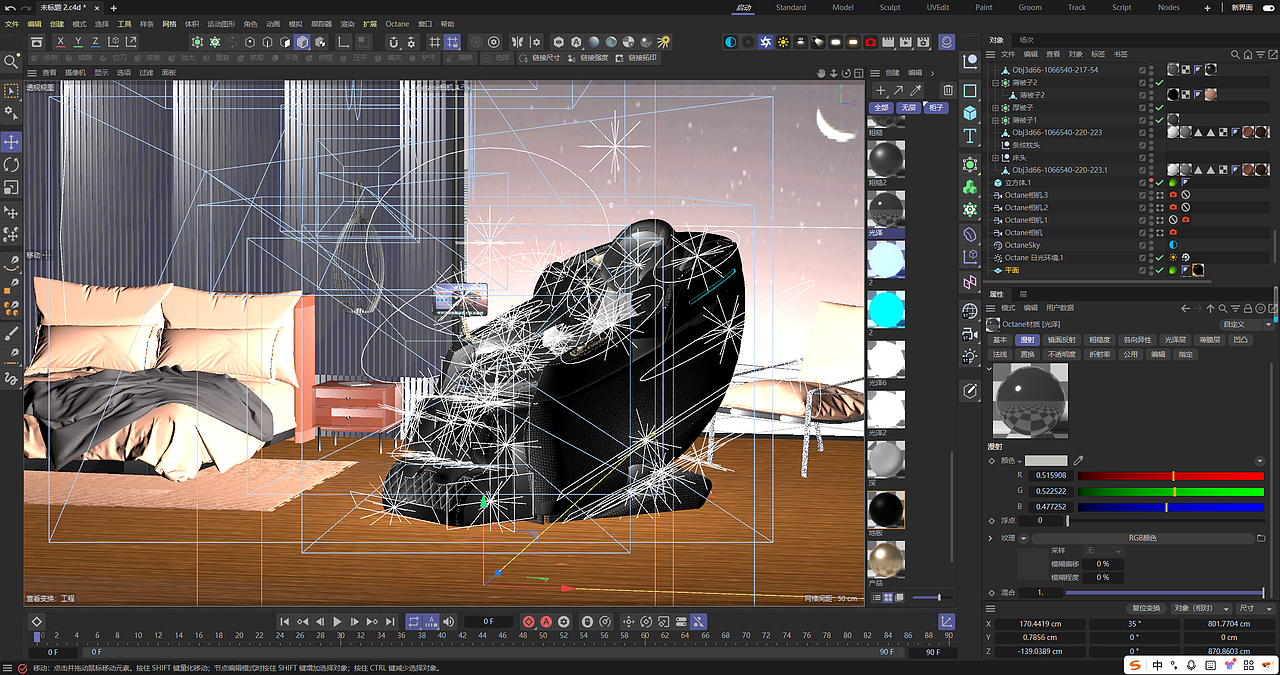This screenshot has width=1280, height=675.
Task: Toggle green checkmark for 平面
Action: click(x=1159, y=270)
